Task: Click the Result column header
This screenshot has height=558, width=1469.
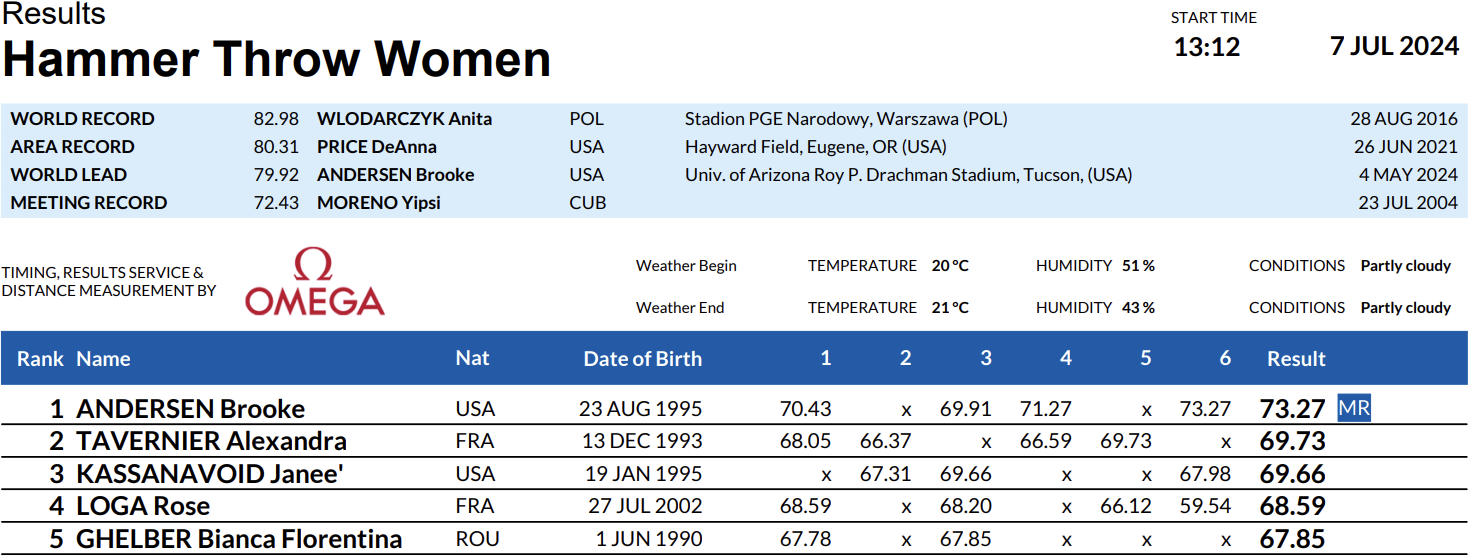Action: coord(1296,359)
